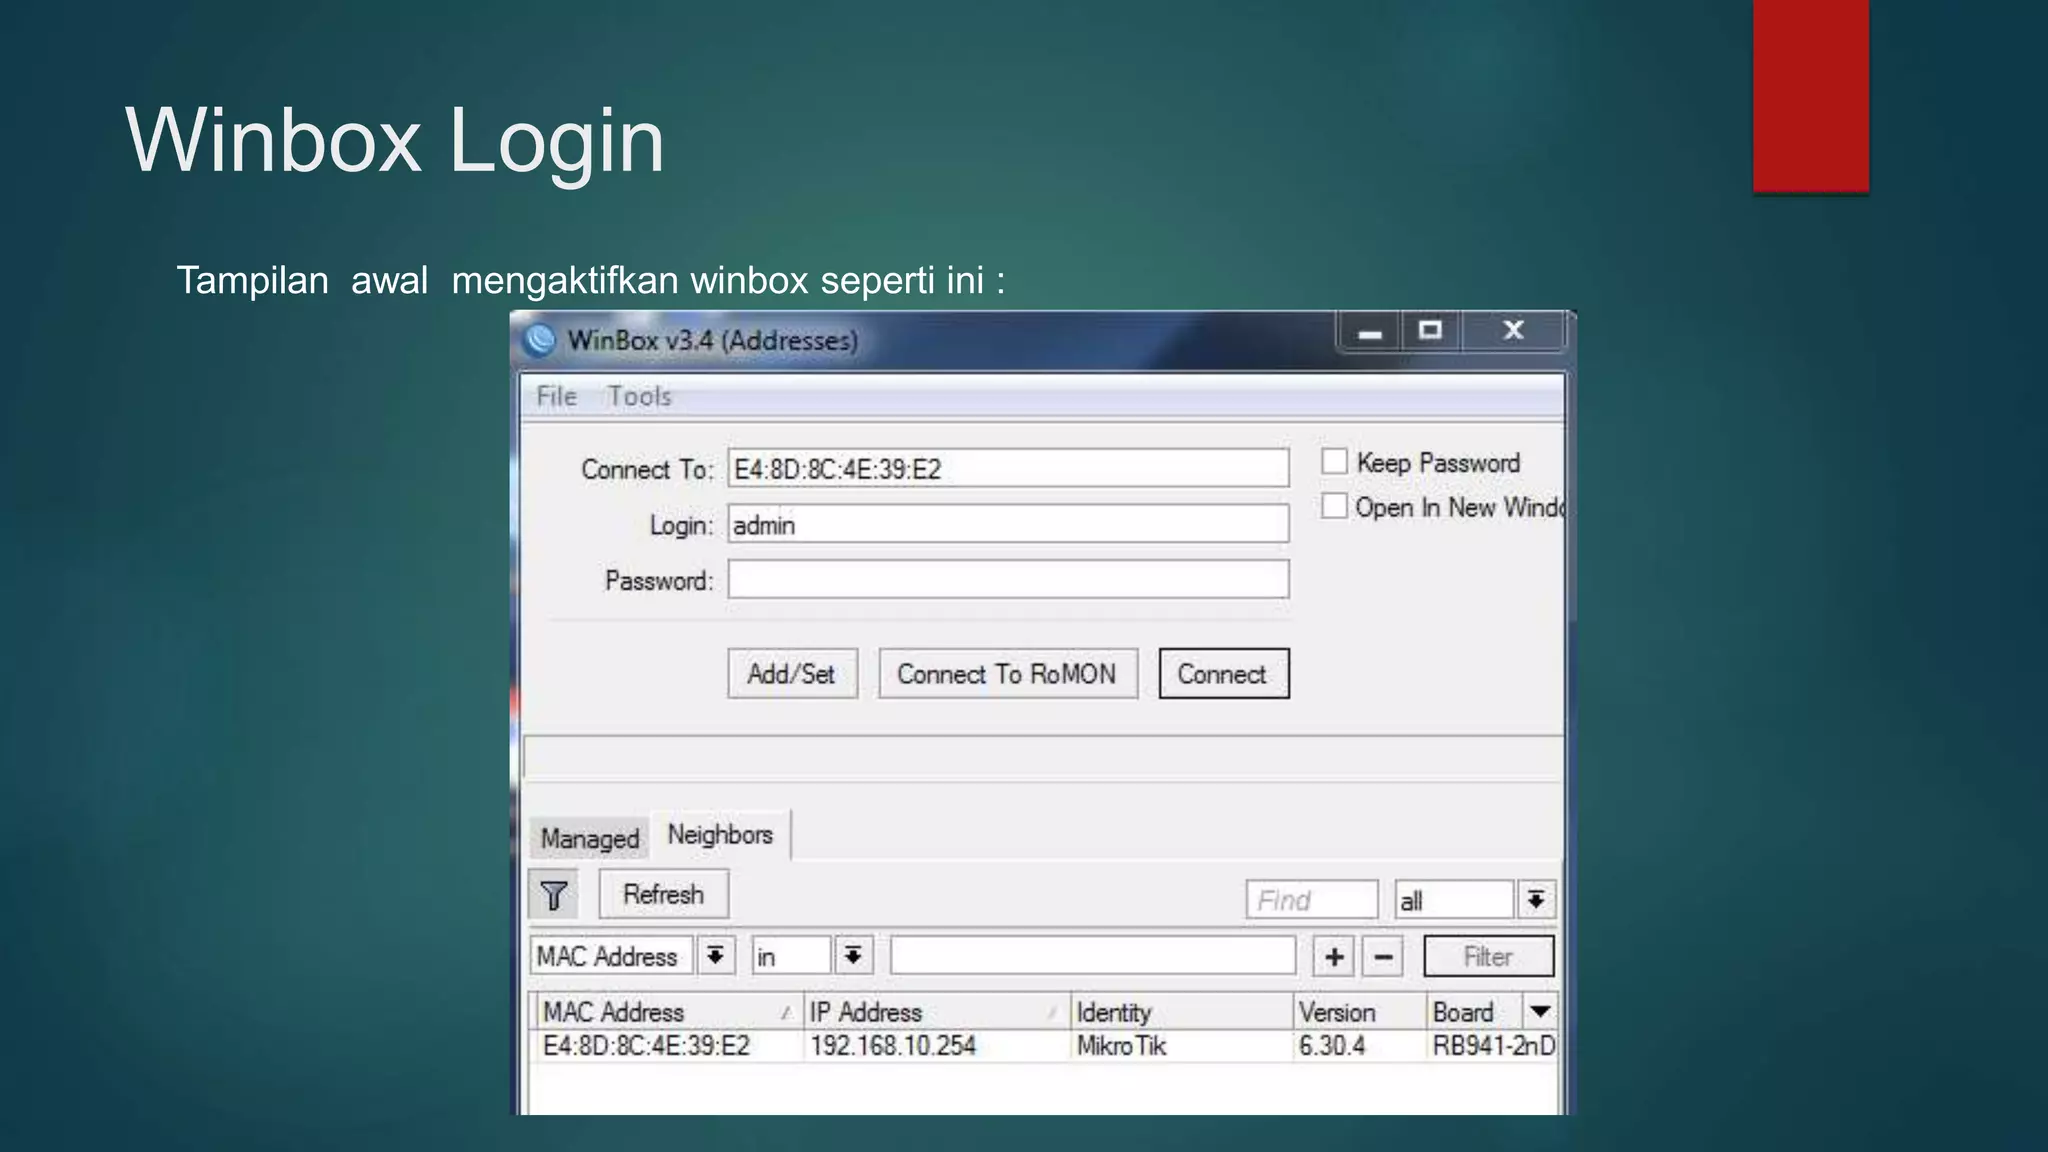Maximize the WinBox window
This screenshot has height=1152, width=2048.
tap(1431, 331)
